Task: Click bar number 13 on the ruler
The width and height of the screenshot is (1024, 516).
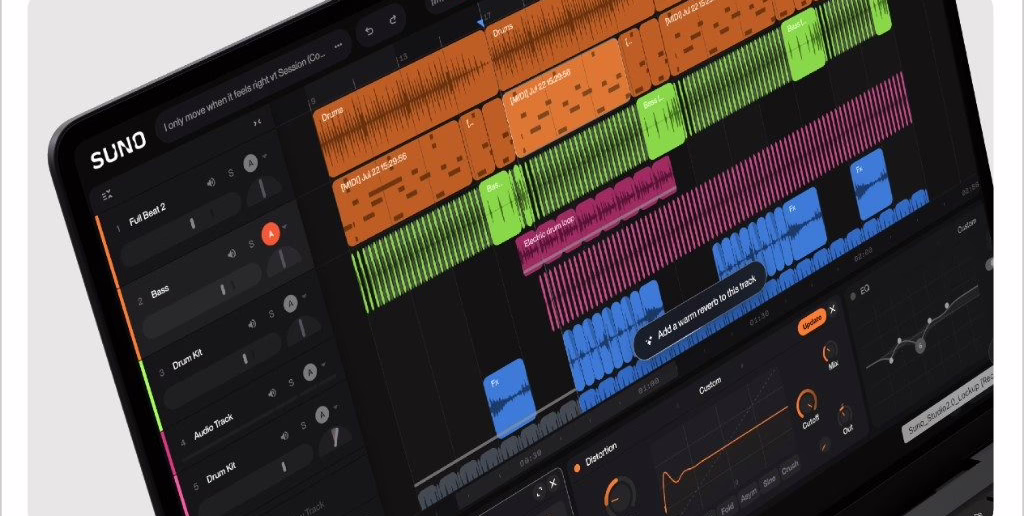Action: coord(403,57)
